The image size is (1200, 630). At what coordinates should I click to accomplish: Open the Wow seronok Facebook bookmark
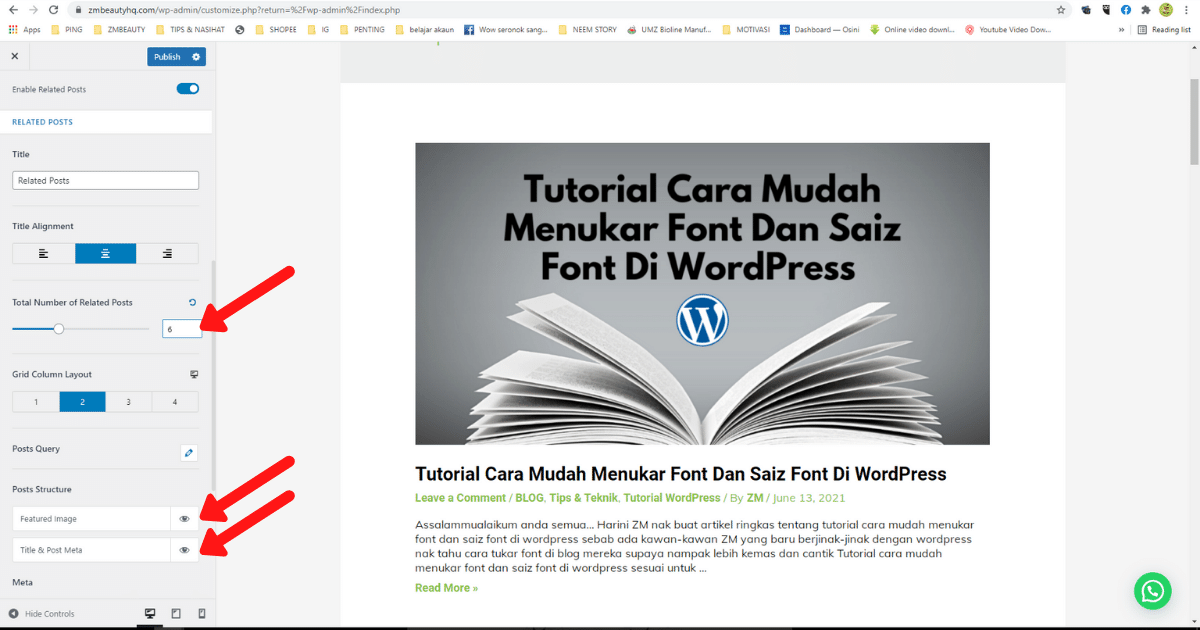click(x=506, y=30)
